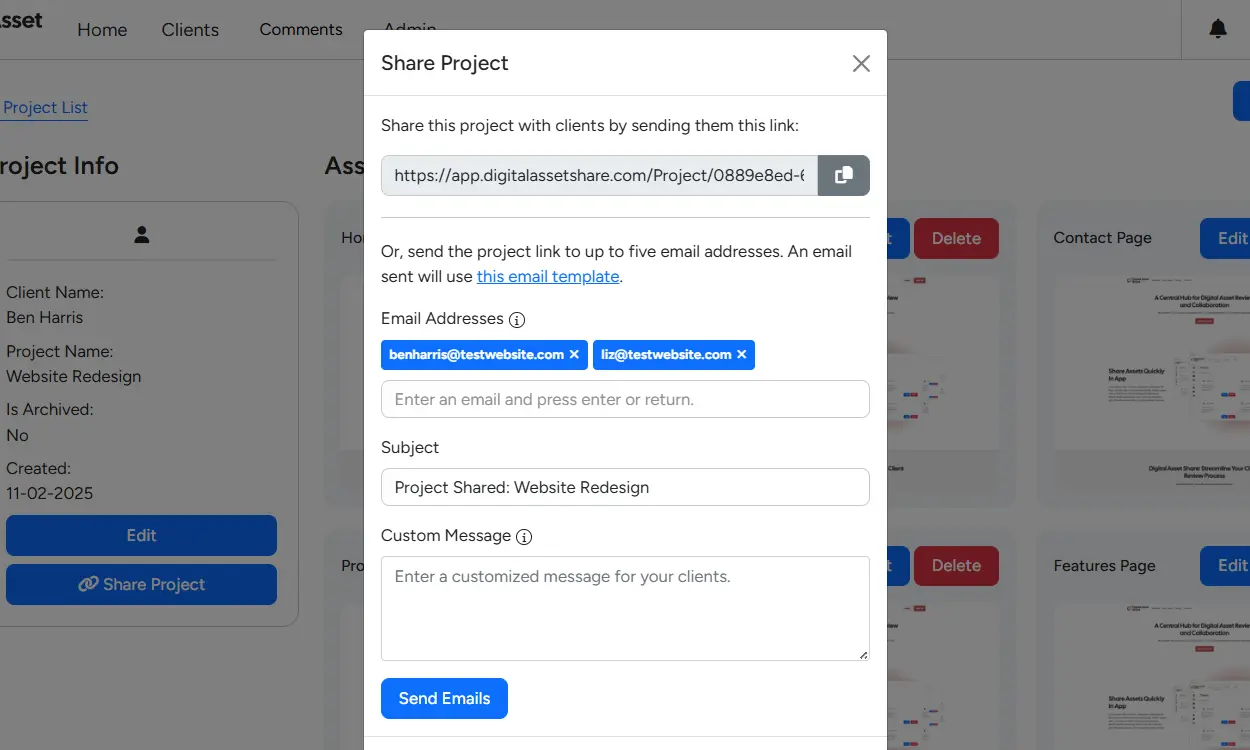Copy the project share link to clipboard
1250x750 pixels.
point(844,175)
